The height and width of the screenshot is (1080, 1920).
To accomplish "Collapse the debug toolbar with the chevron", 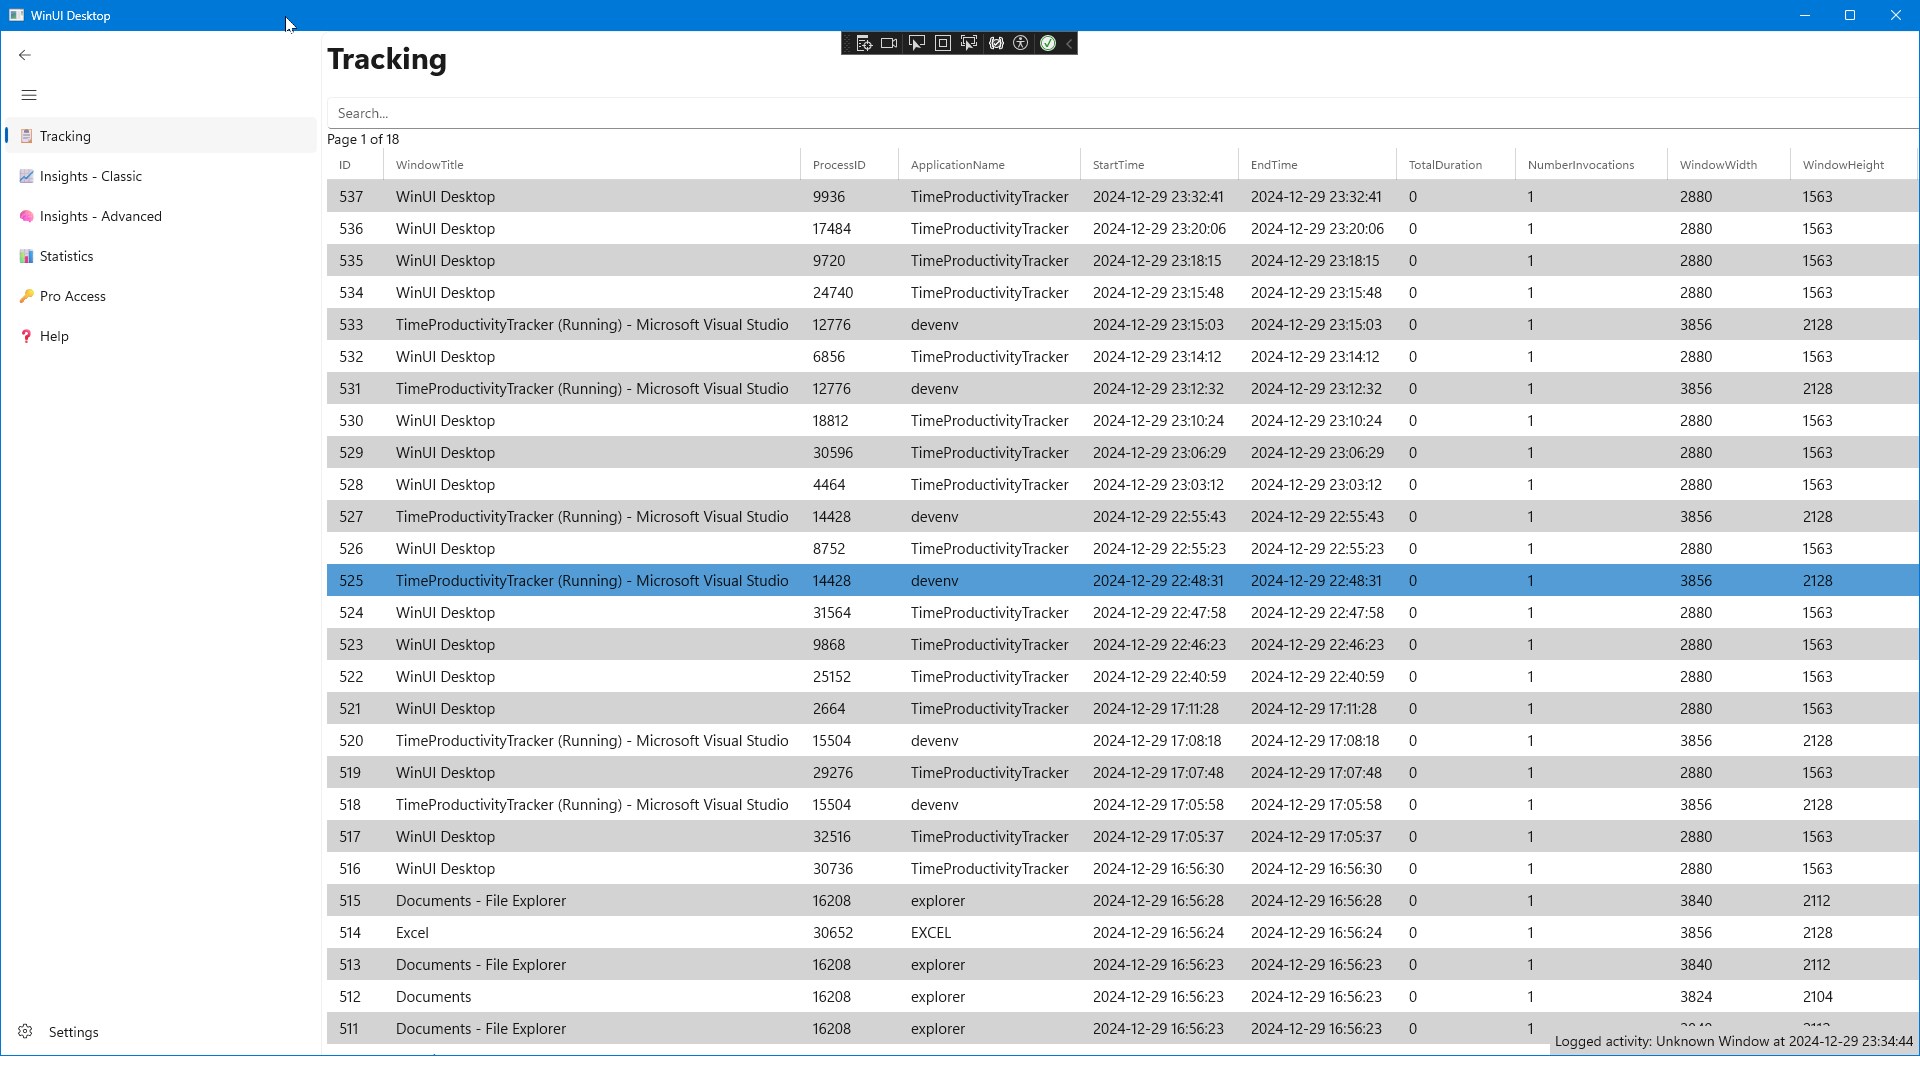I will (x=1069, y=44).
